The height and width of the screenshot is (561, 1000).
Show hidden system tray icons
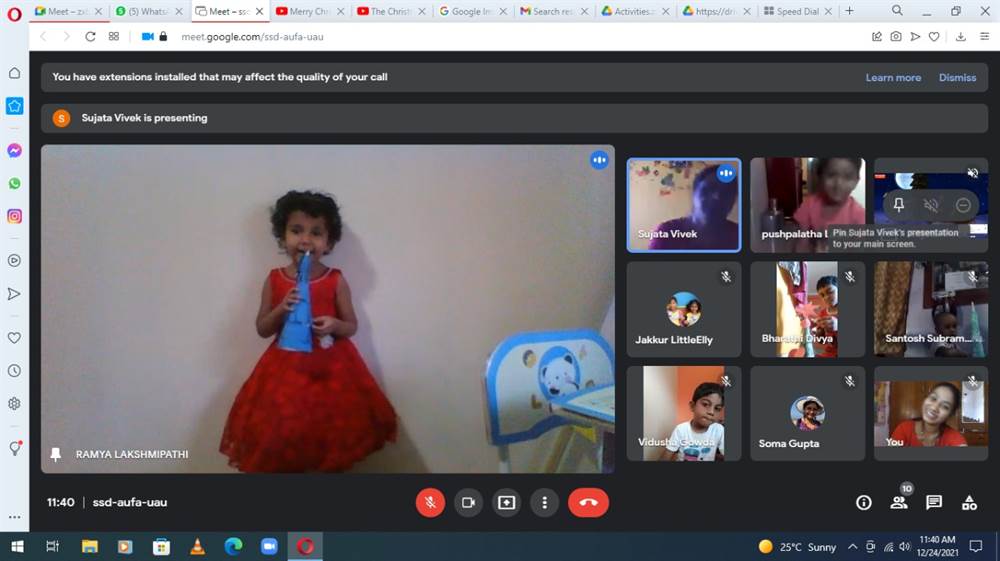(853, 547)
